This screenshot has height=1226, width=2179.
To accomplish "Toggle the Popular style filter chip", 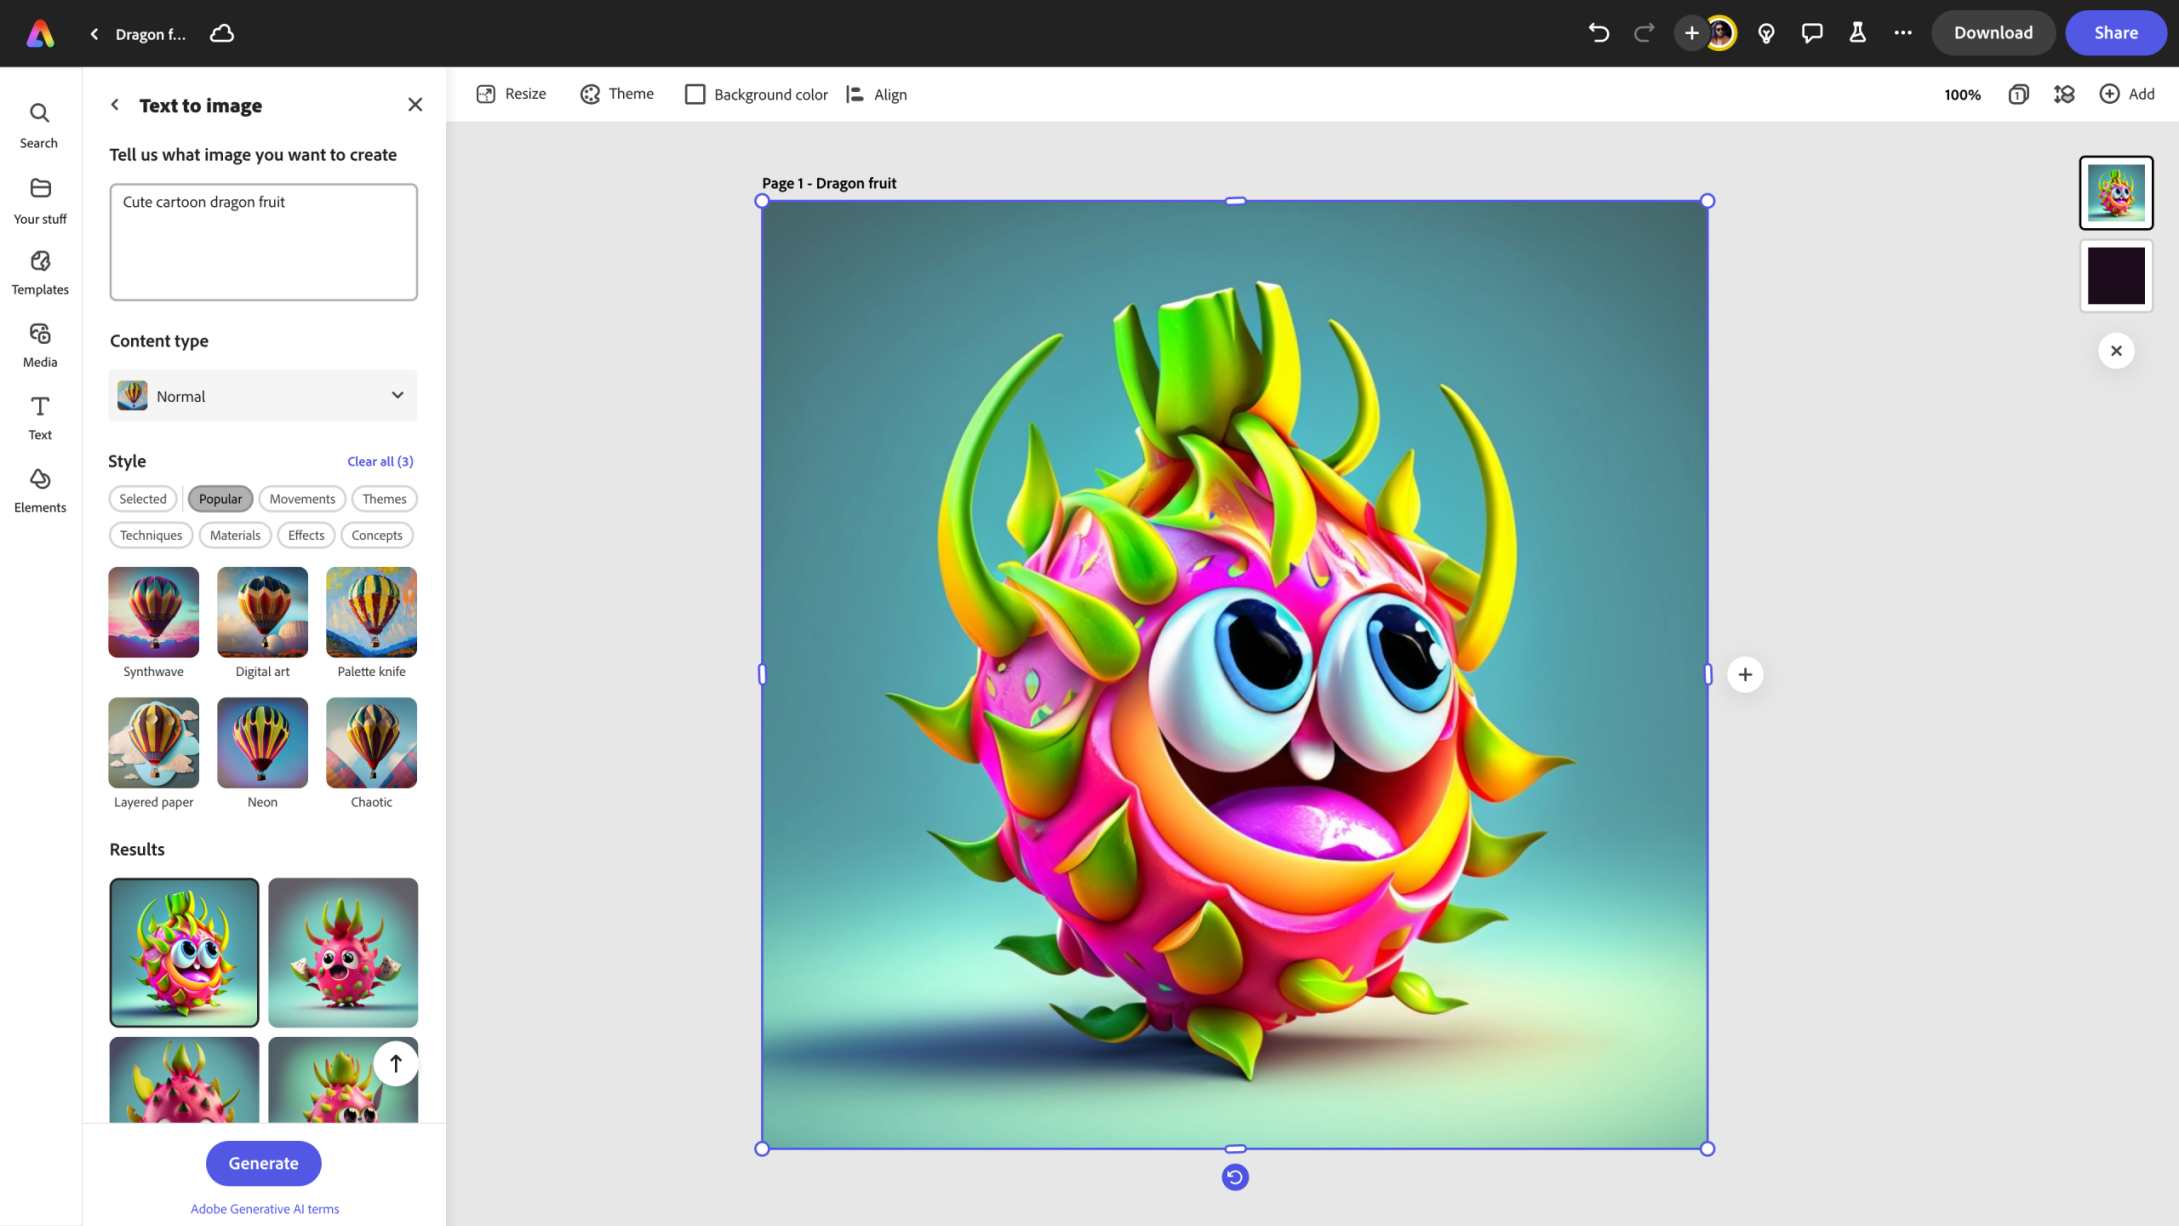I will 220,498.
